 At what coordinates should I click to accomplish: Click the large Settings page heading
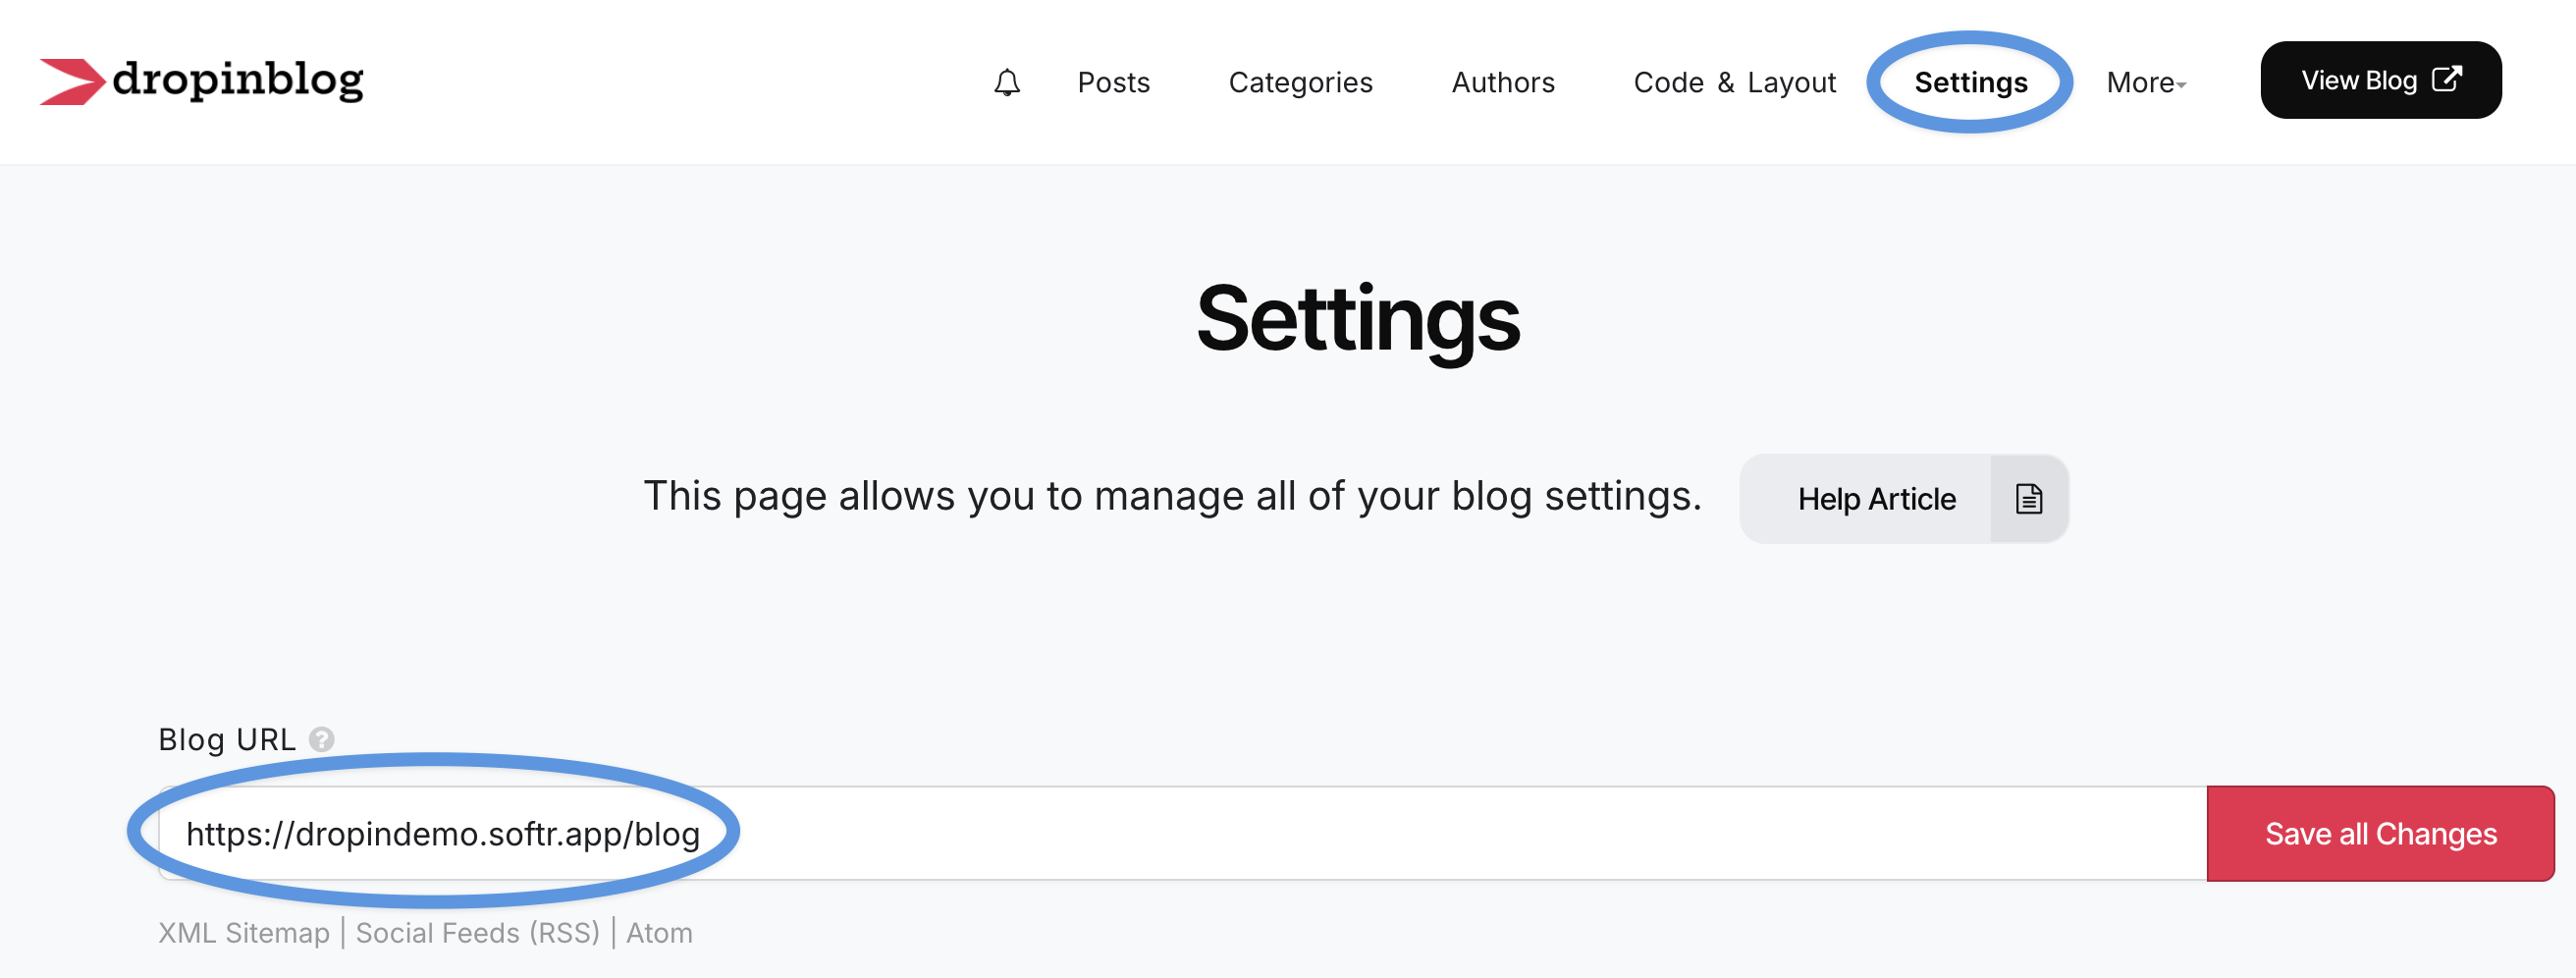point(1357,319)
